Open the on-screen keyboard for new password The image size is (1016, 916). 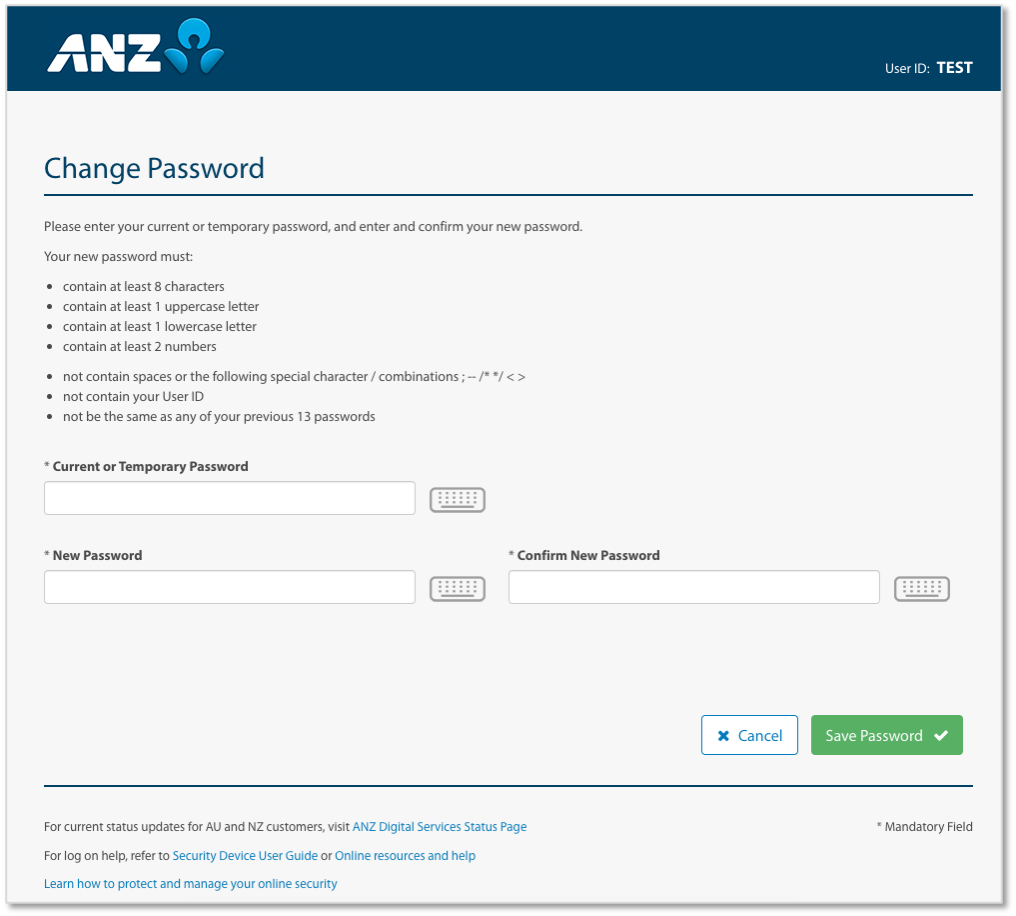coord(457,587)
